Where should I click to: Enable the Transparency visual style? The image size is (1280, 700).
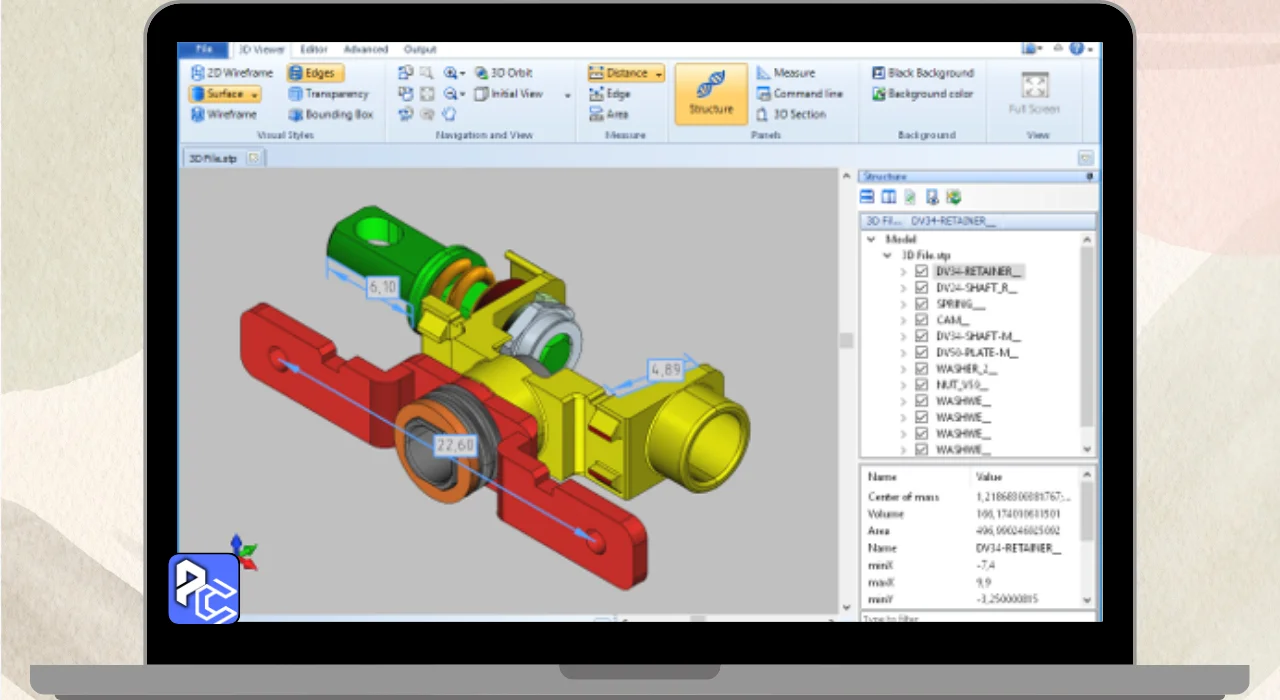[x=330, y=94]
